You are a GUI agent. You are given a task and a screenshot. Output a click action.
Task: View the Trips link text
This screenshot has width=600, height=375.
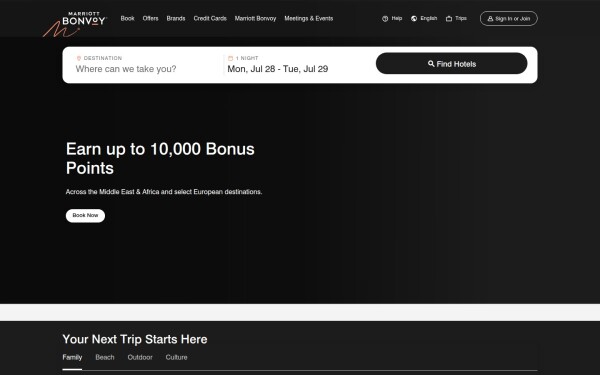pyautogui.click(x=461, y=18)
